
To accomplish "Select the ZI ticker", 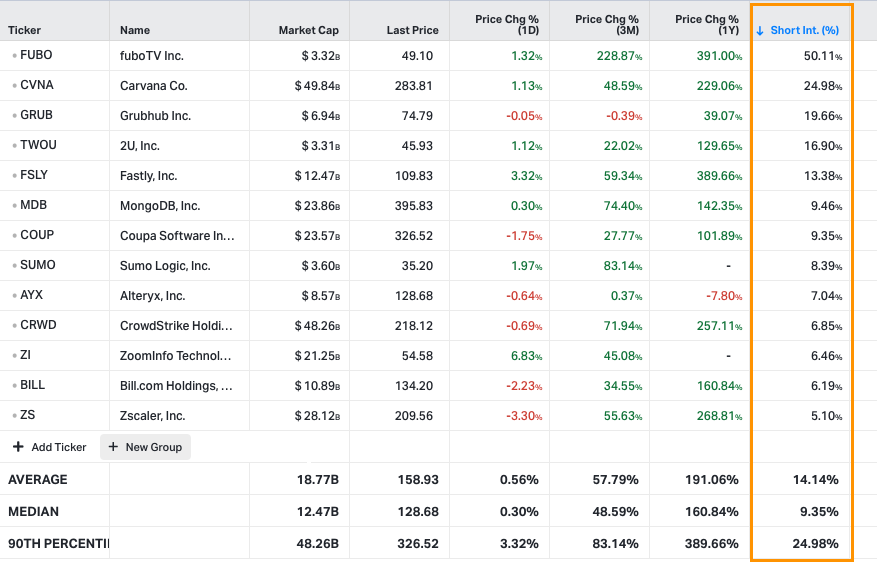I will coord(25,355).
